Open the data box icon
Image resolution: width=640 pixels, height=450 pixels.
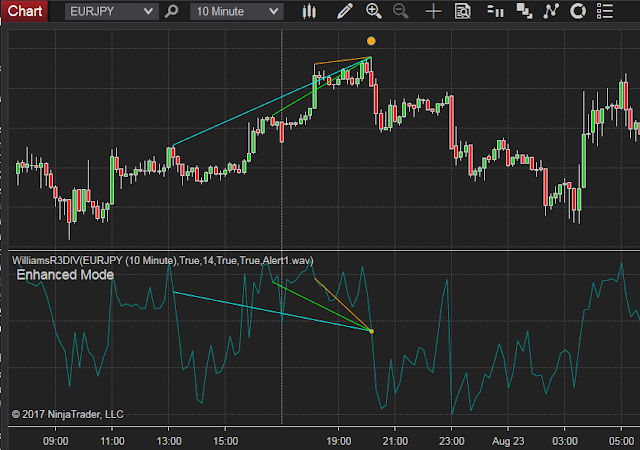coord(462,11)
